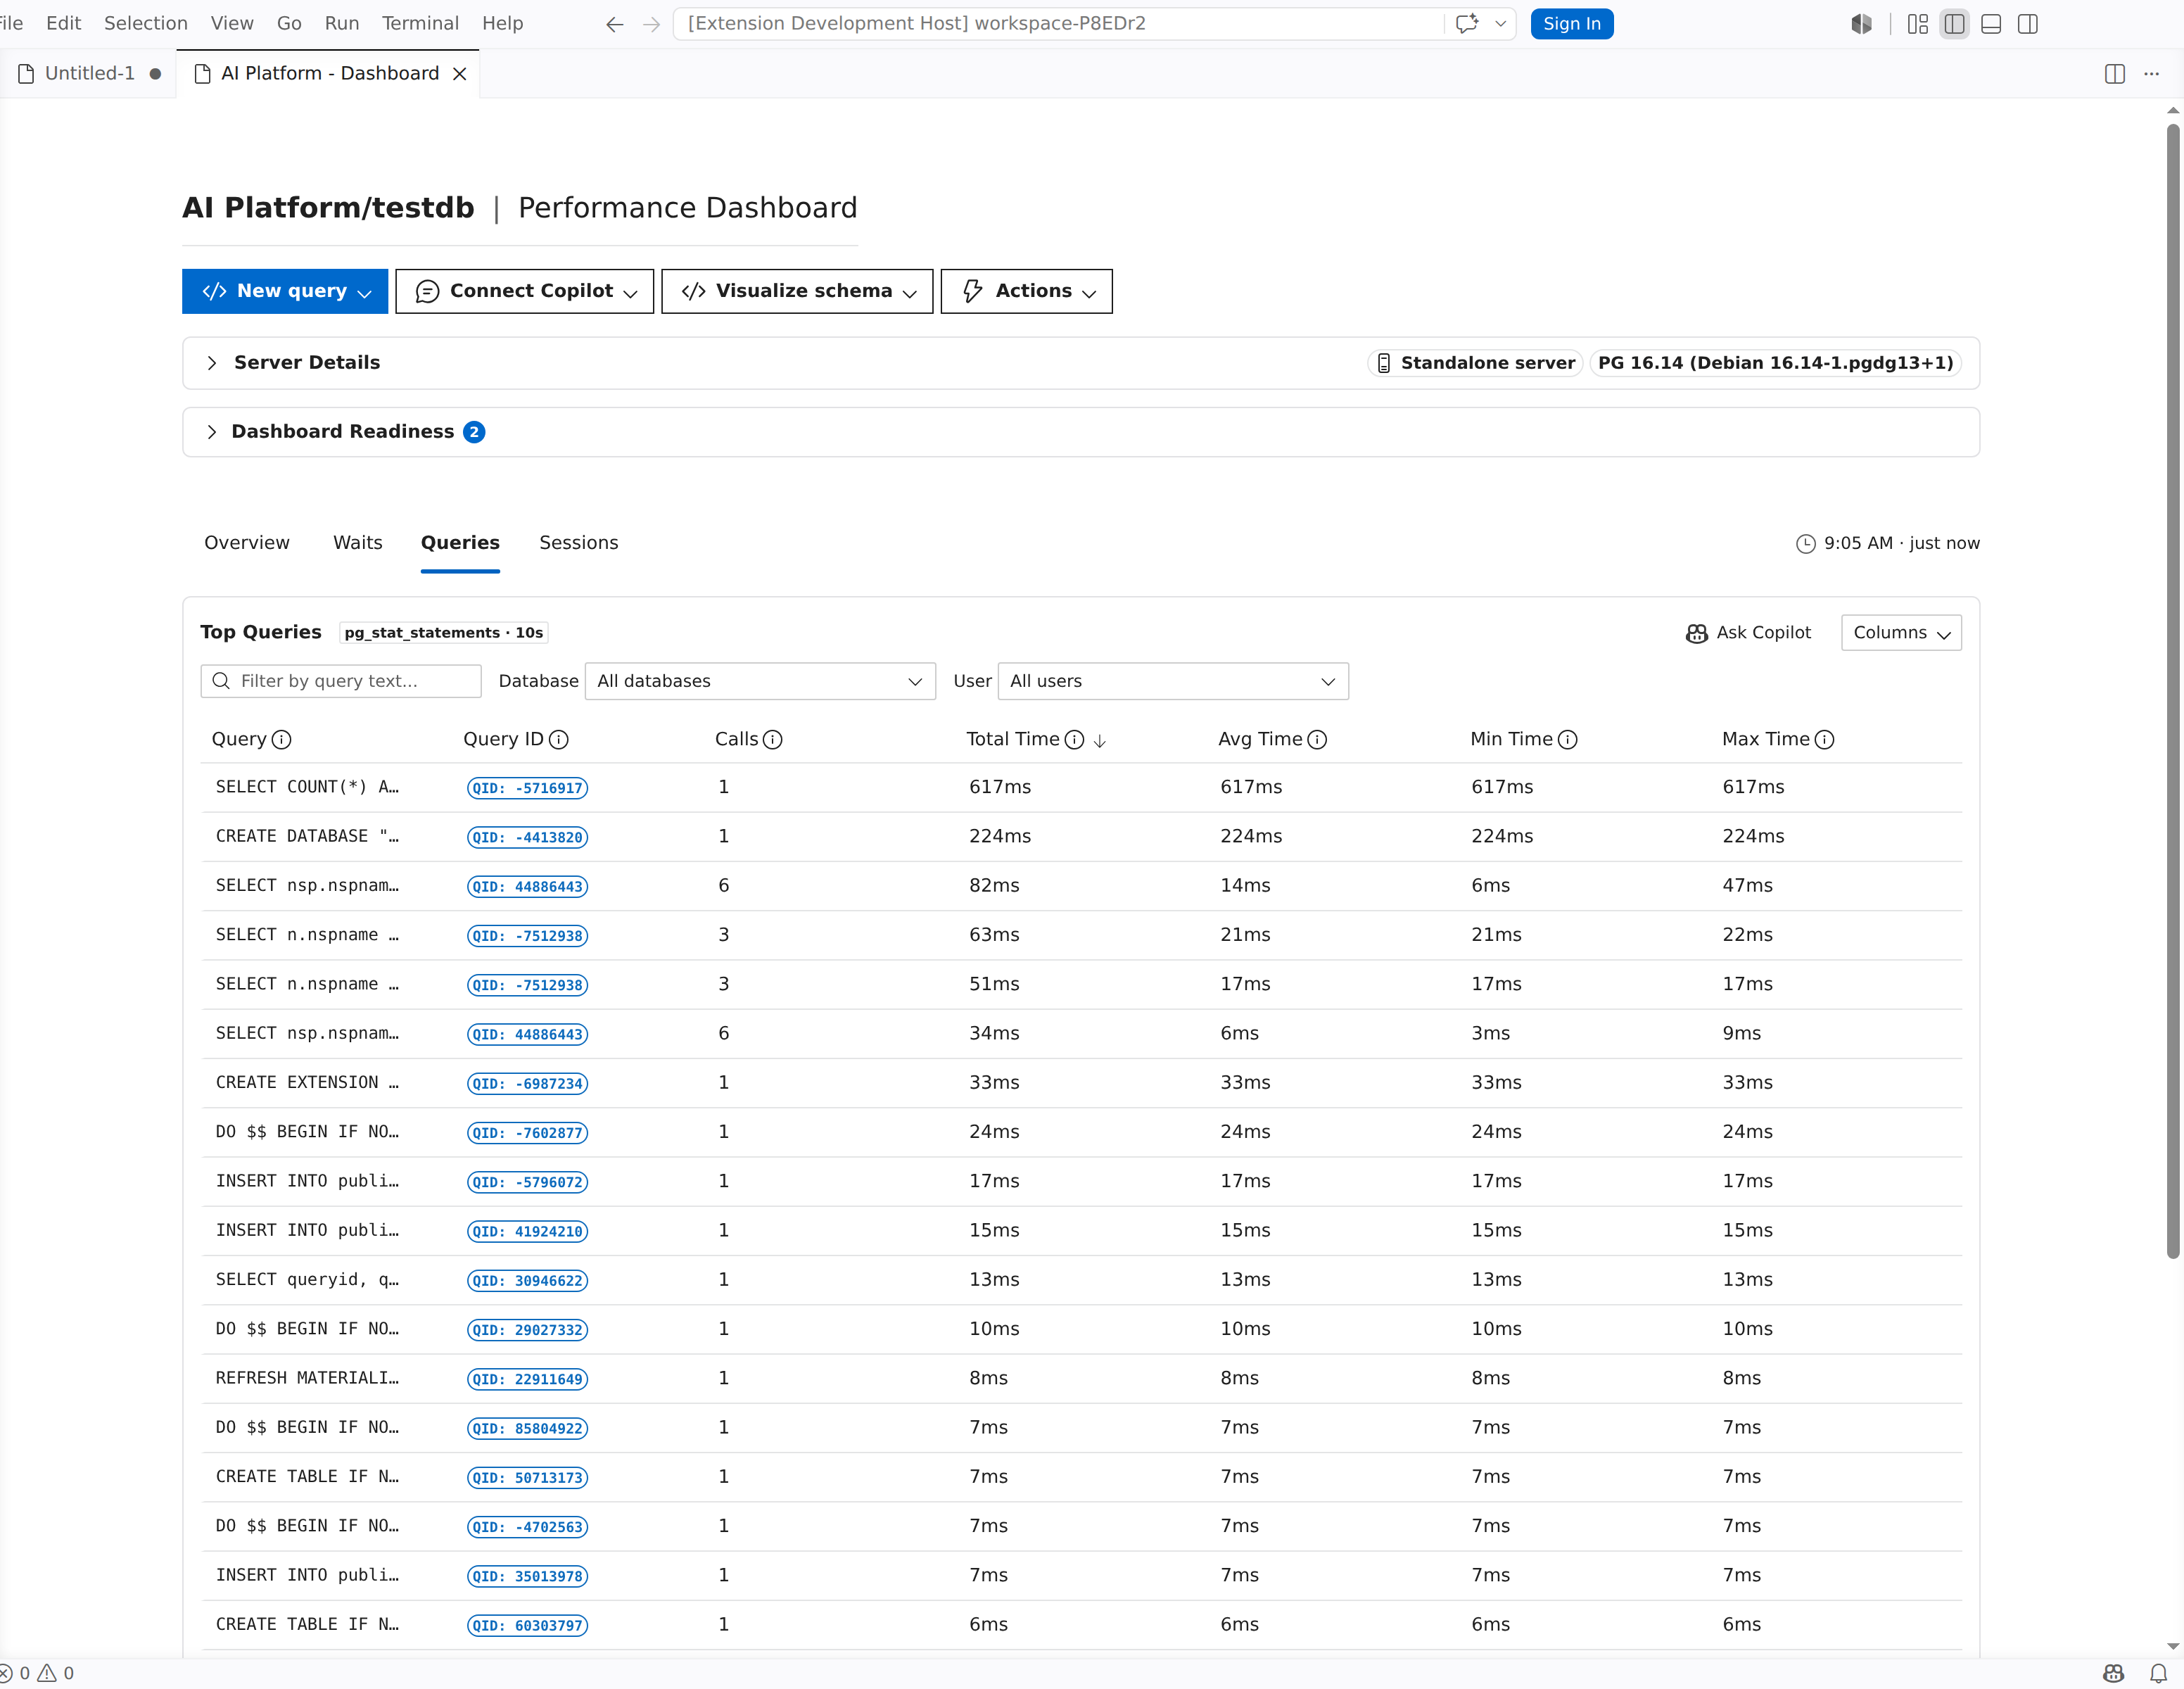The width and height of the screenshot is (2184, 1689).
Task: Click the 'PG 16.14' version badge
Action: coord(1776,363)
